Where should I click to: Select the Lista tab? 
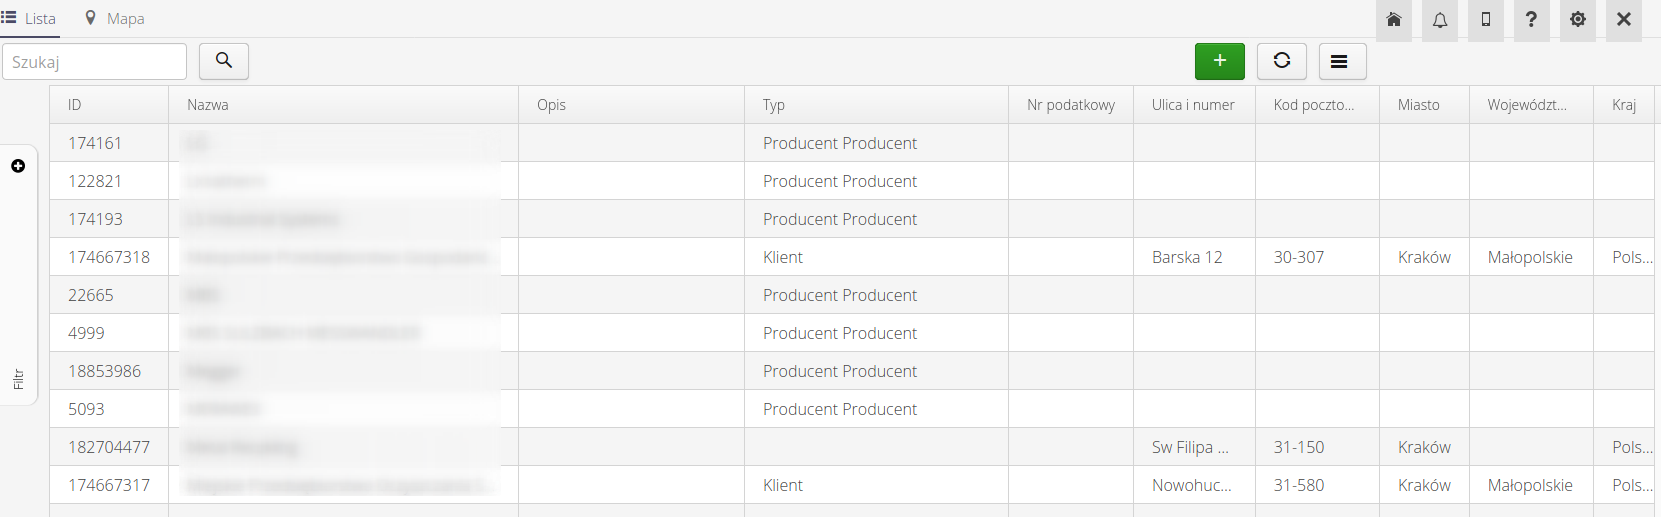tap(29, 19)
